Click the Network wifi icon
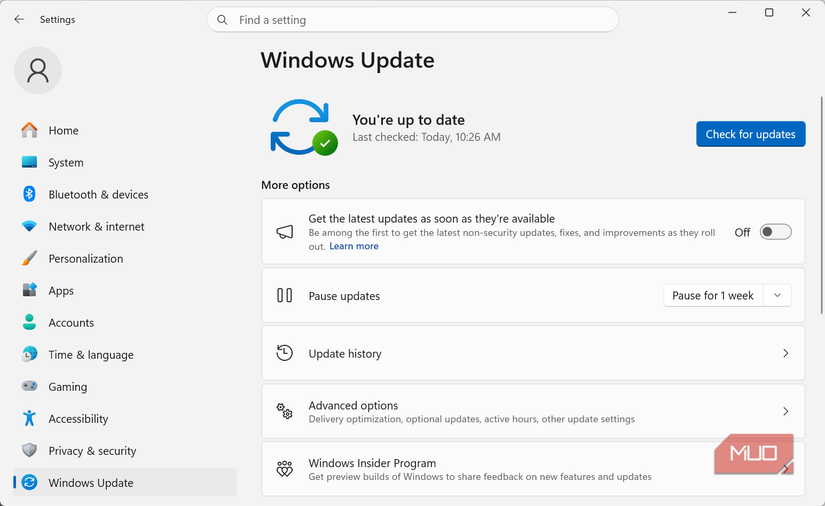825x506 pixels. [x=29, y=226]
